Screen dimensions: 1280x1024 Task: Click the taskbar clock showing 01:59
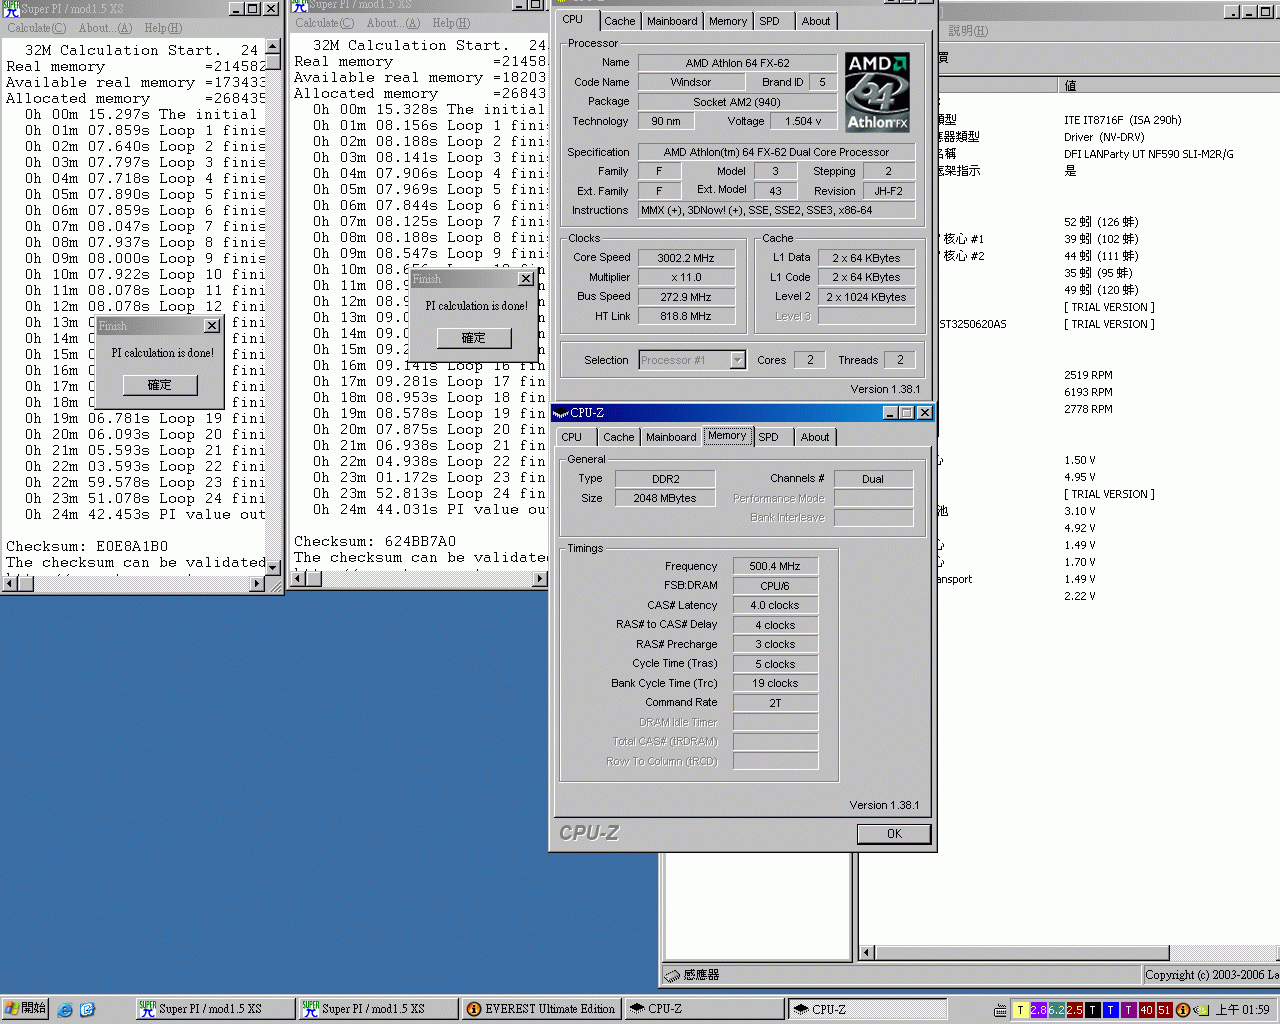coord(1243,1010)
